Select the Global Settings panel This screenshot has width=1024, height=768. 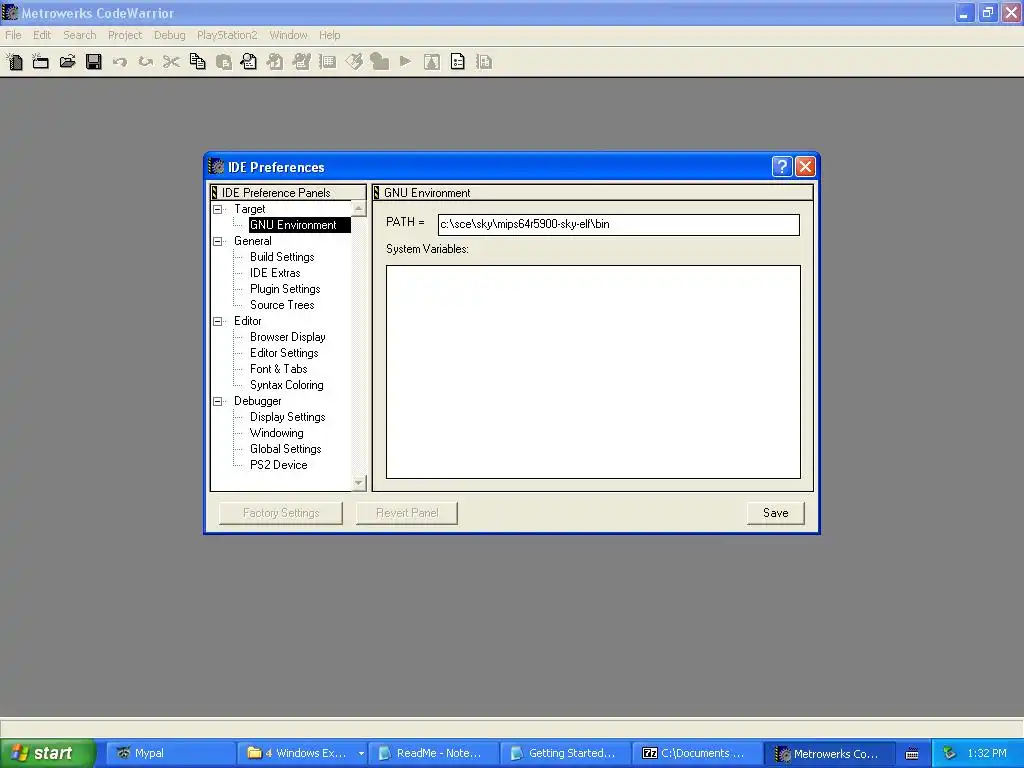pyautogui.click(x=285, y=449)
